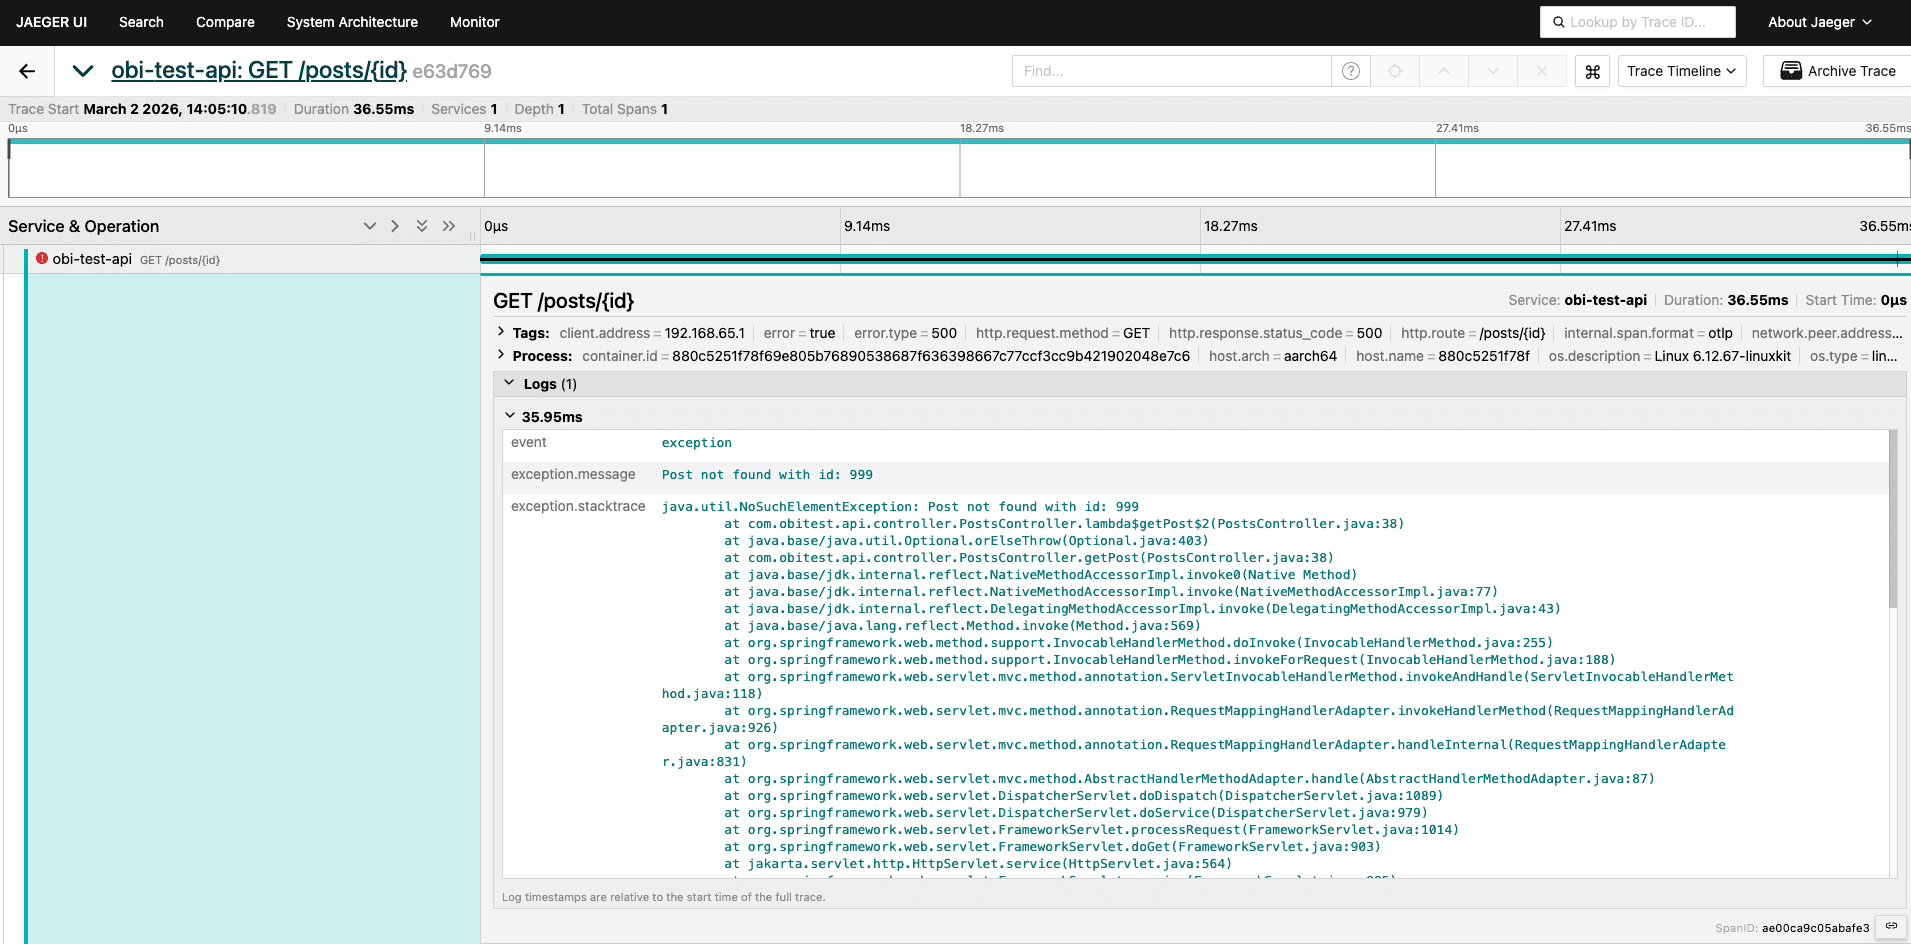Open the Compare page
1911x944 pixels.
pyautogui.click(x=225, y=22)
